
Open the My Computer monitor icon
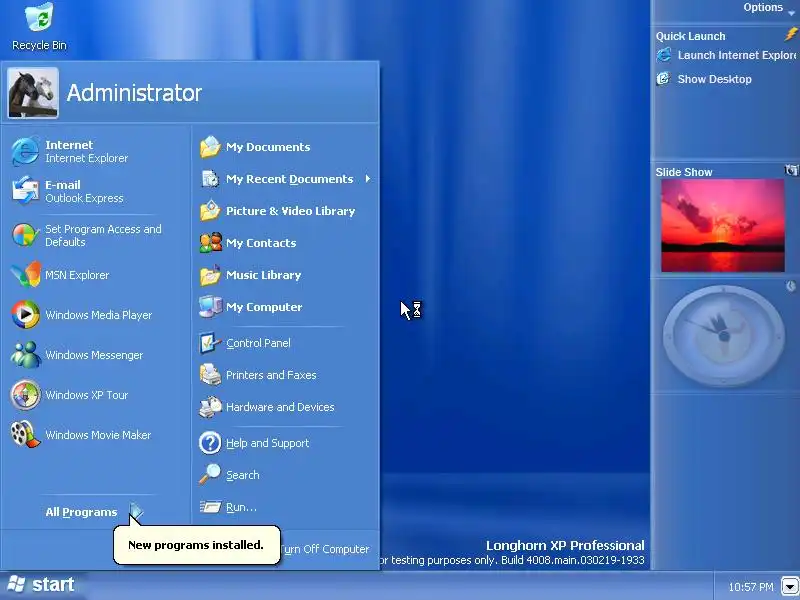point(210,307)
